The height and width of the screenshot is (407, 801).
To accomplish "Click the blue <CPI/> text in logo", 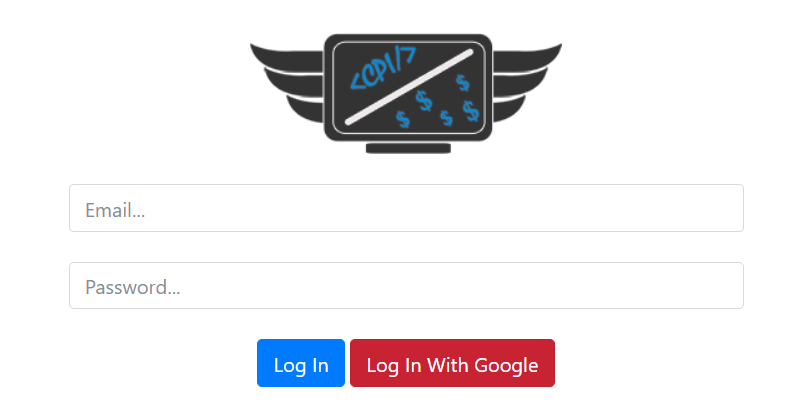I will 383,68.
